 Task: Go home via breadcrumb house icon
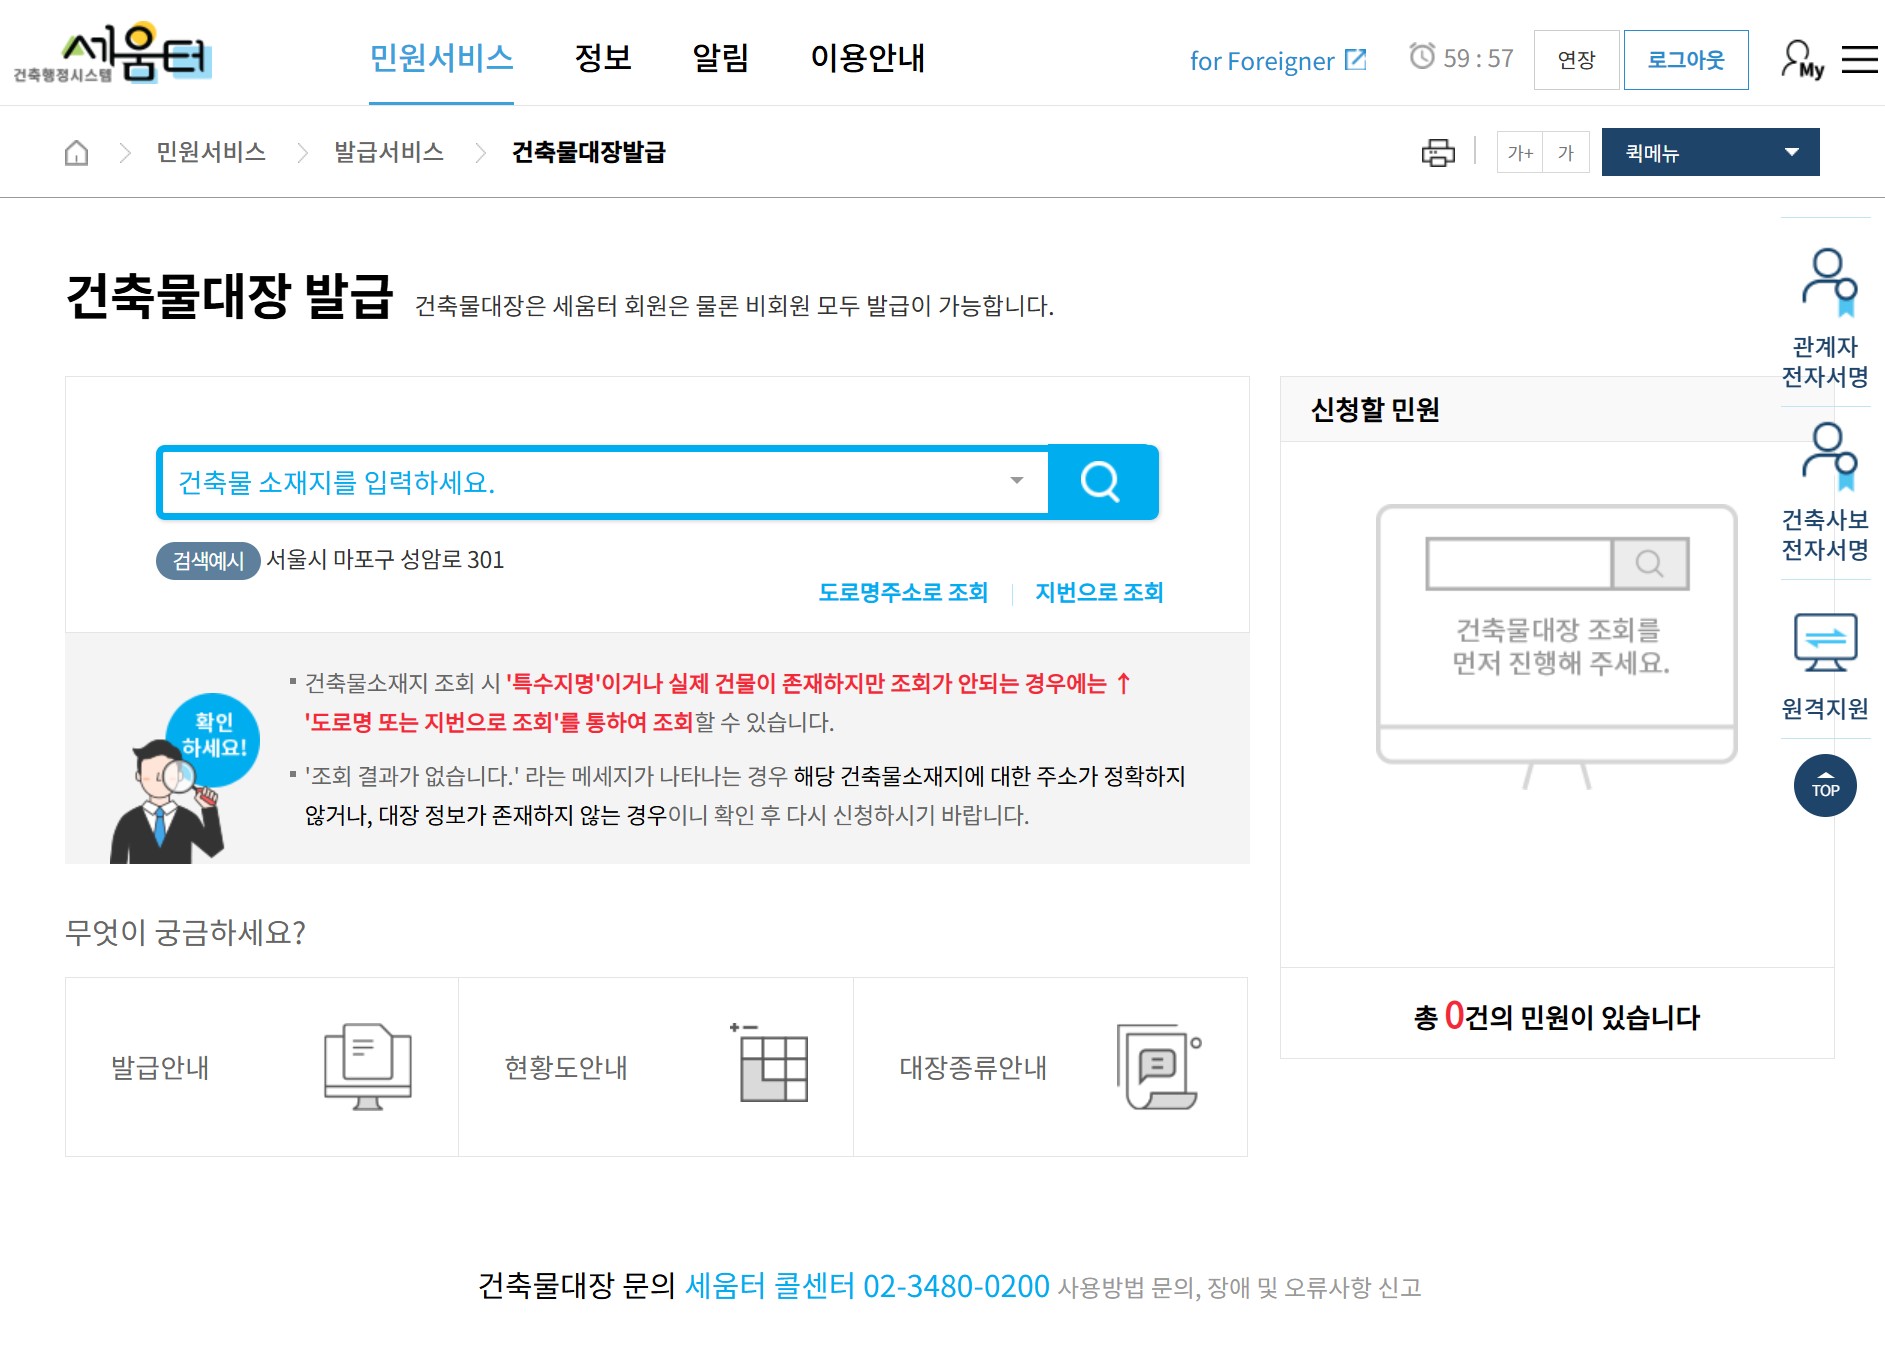[x=77, y=152]
